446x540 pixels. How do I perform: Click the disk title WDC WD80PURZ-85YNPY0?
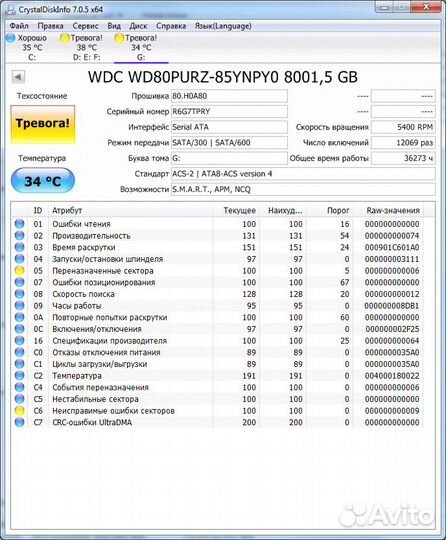(222, 77)
